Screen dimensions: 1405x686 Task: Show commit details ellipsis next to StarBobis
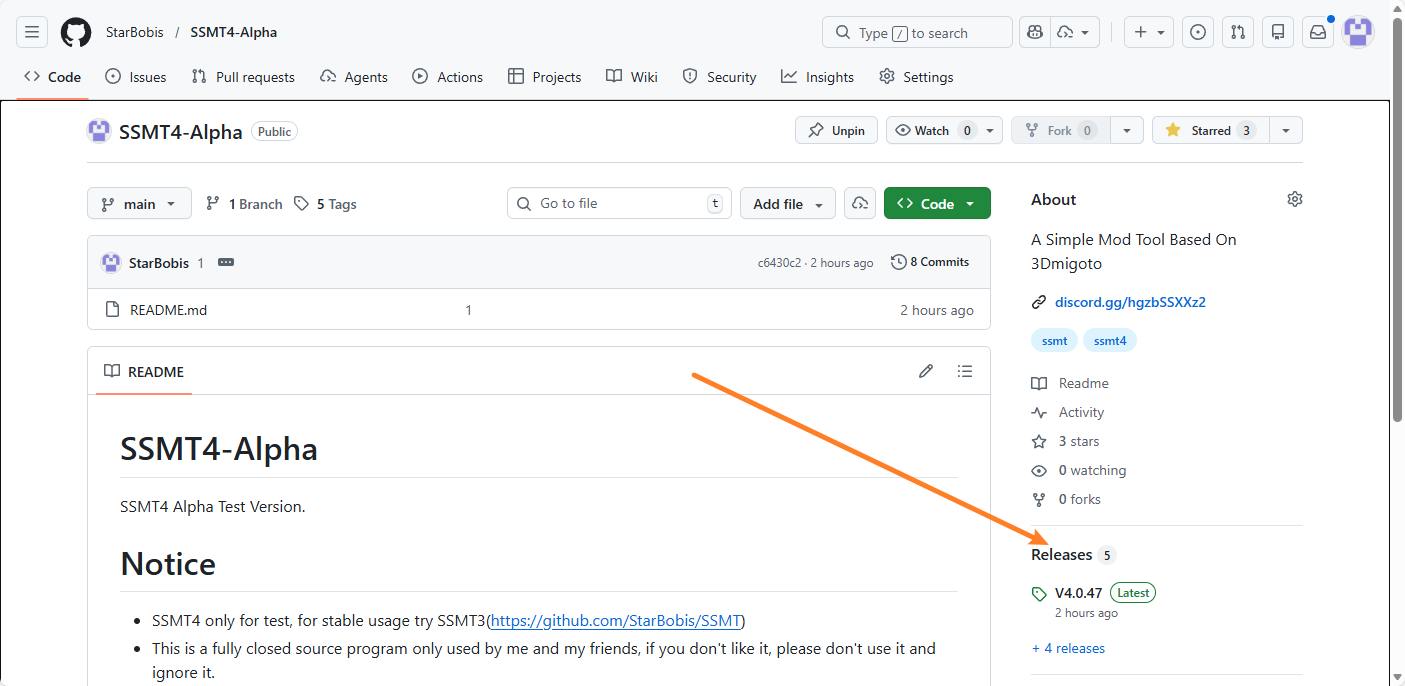pos(226,262)
